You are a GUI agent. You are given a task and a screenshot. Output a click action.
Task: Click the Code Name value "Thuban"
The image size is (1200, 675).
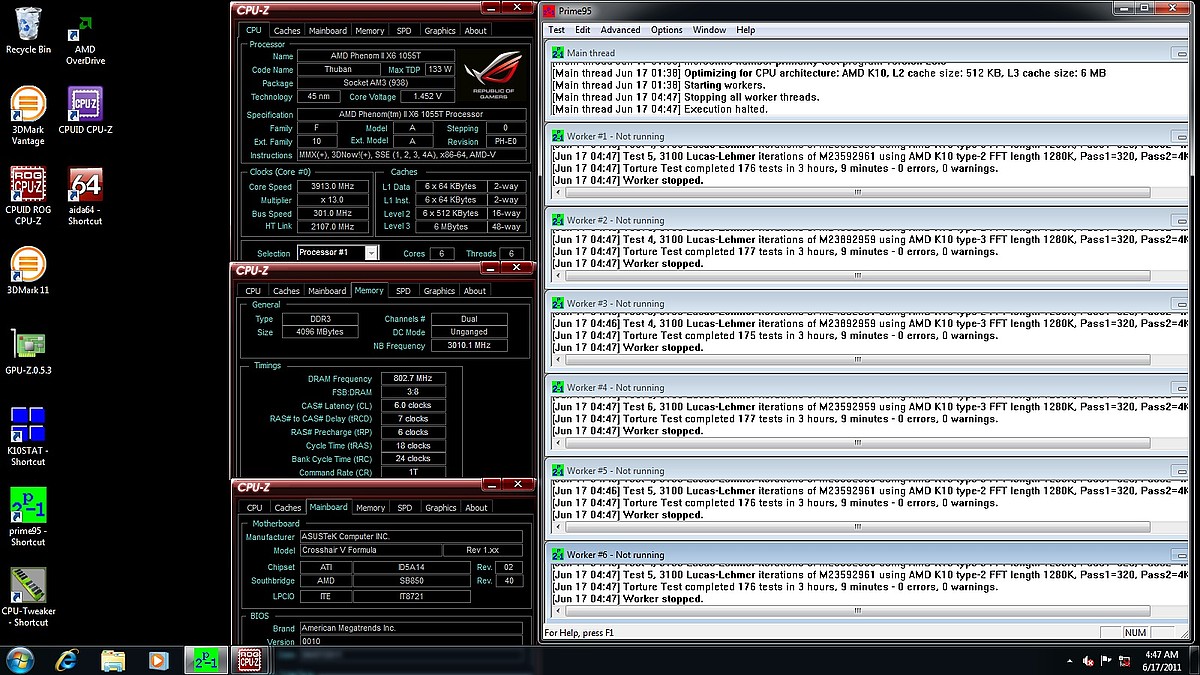(x=337, y=70)
